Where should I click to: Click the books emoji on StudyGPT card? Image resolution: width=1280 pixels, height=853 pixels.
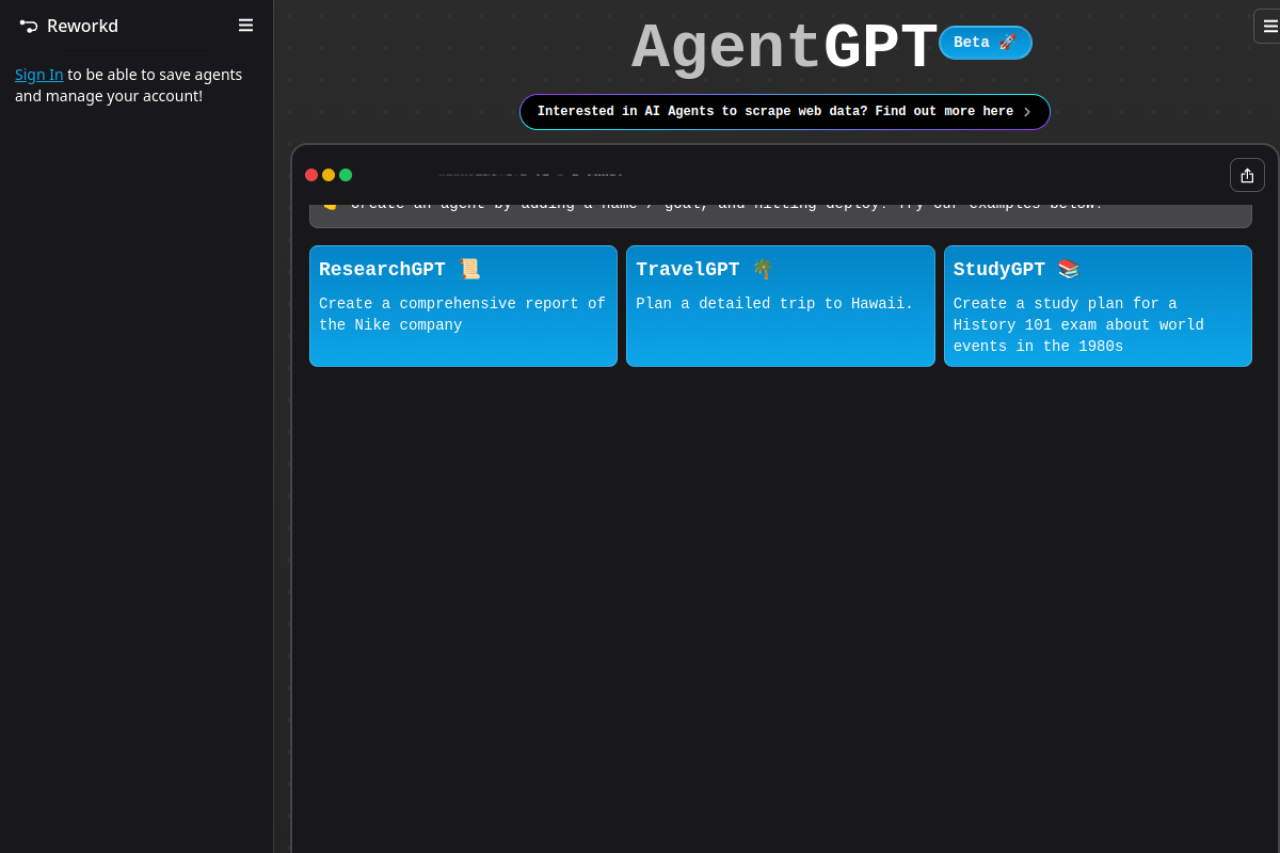(1069, 269)
